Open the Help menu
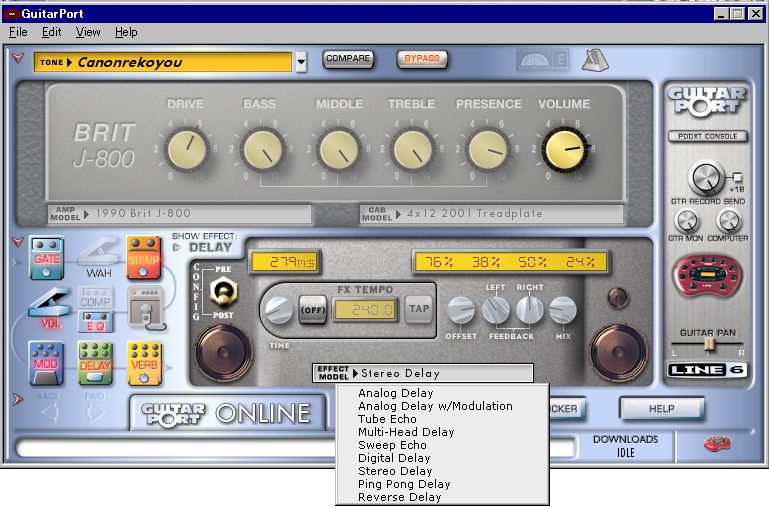The height and width of the screenshot is (508, 769). [x=126, y=32]
